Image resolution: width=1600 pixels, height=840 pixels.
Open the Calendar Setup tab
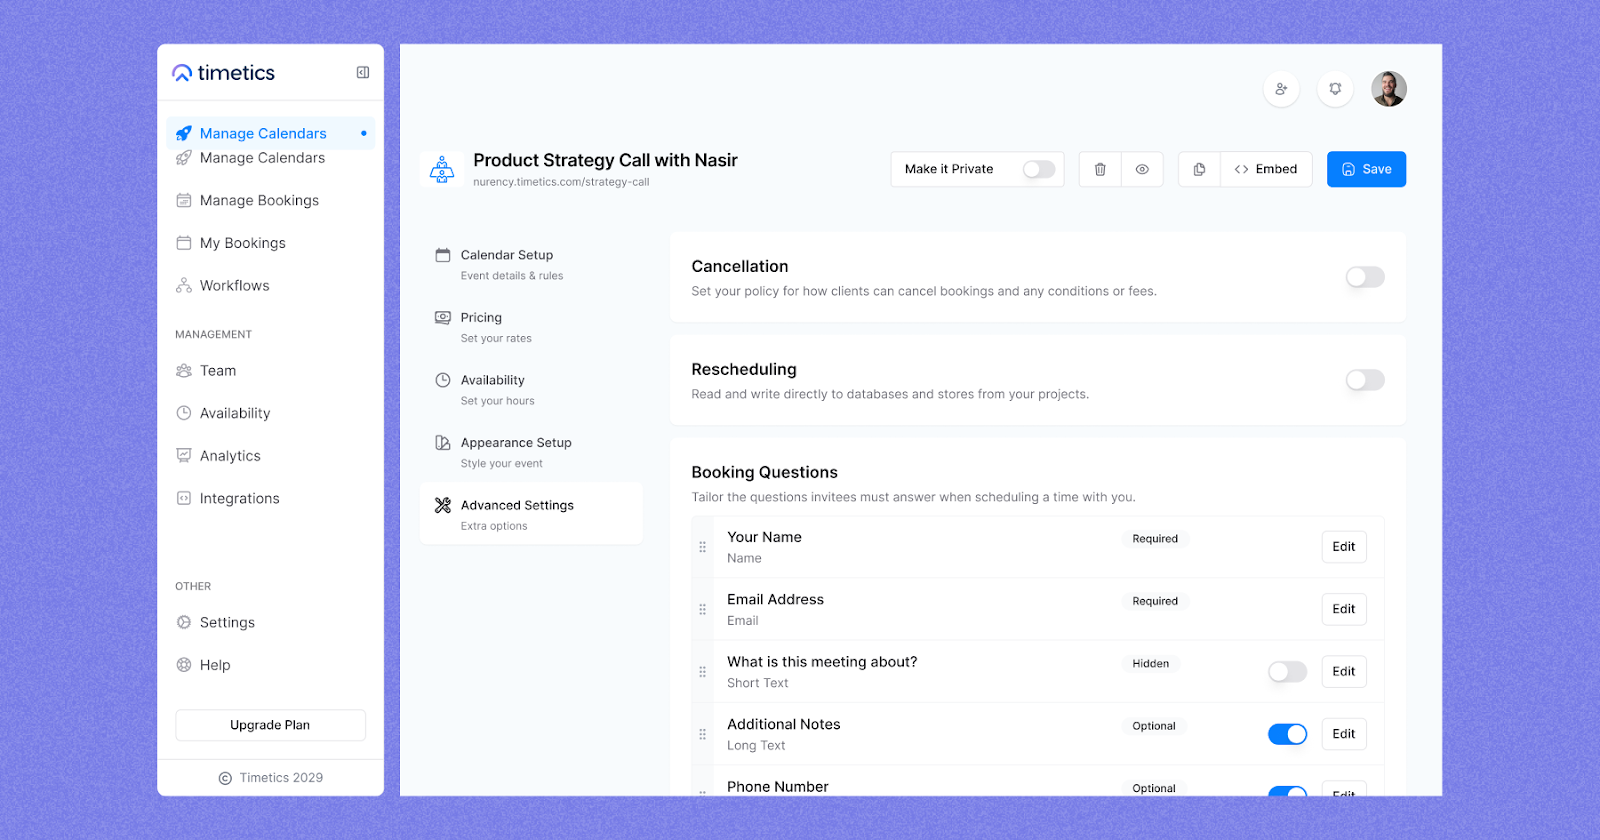[x=531, y=264]
